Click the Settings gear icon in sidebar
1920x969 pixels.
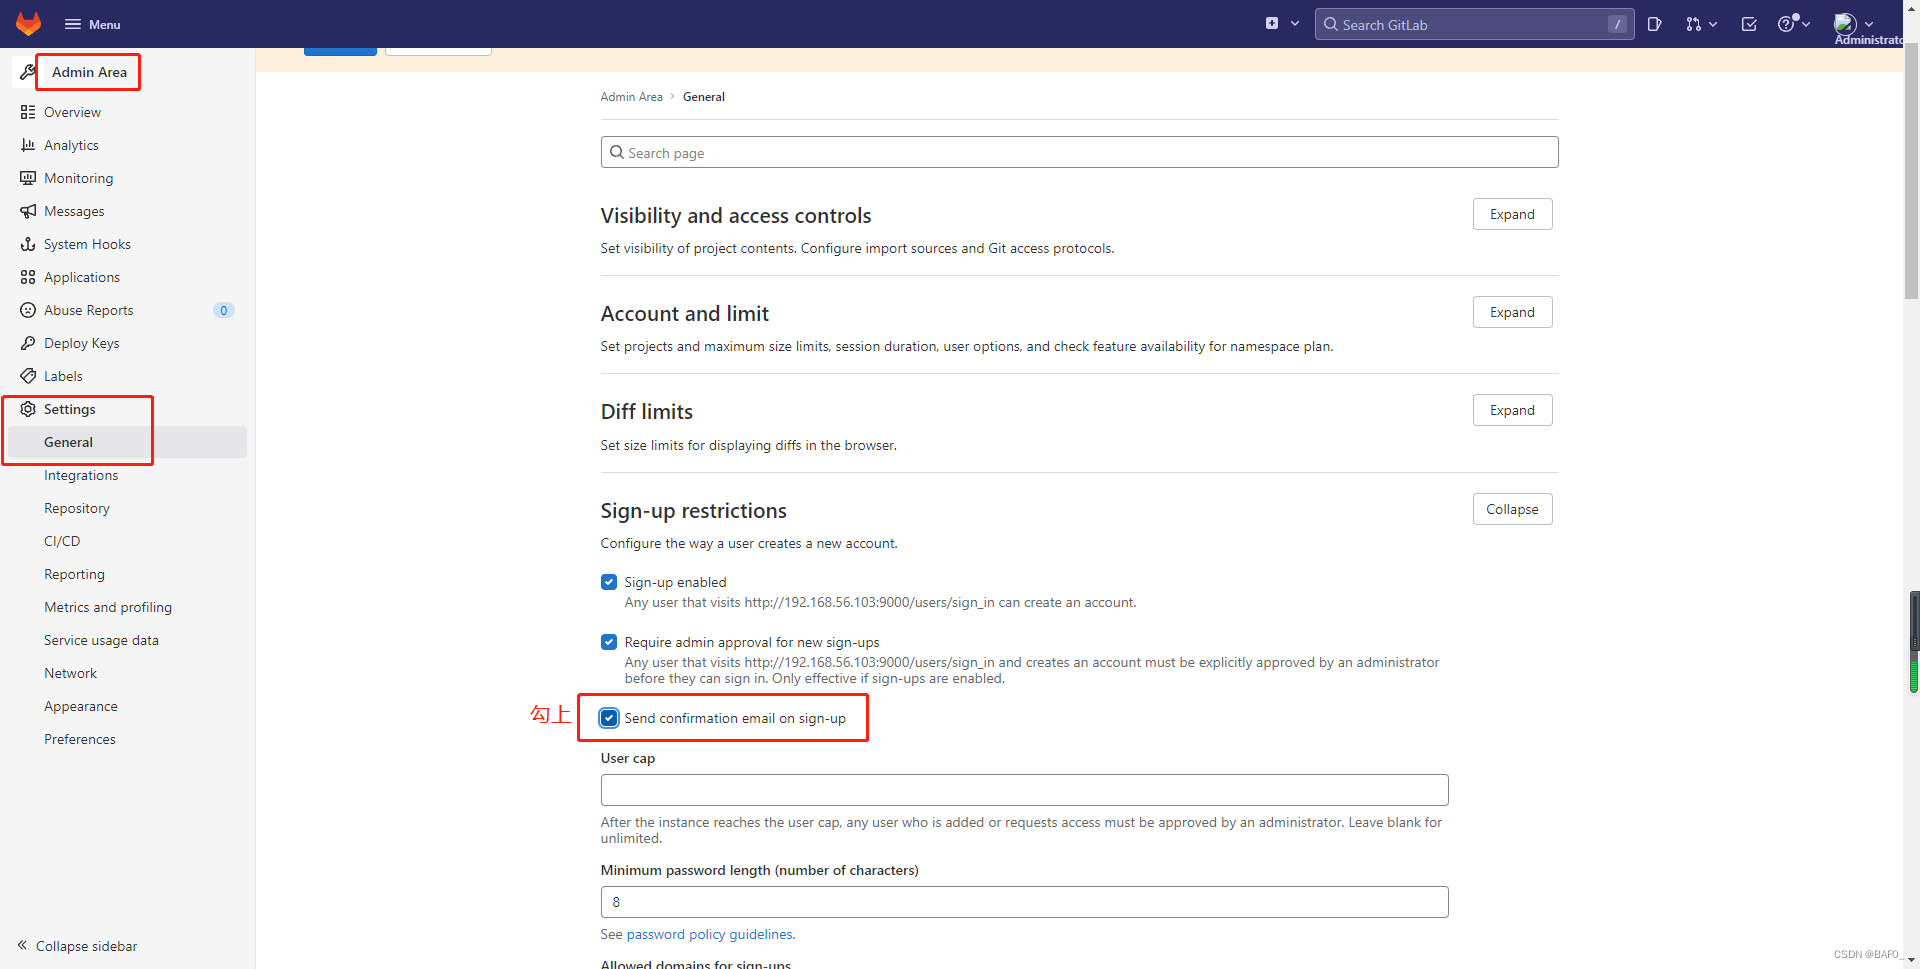coord(28,409)
